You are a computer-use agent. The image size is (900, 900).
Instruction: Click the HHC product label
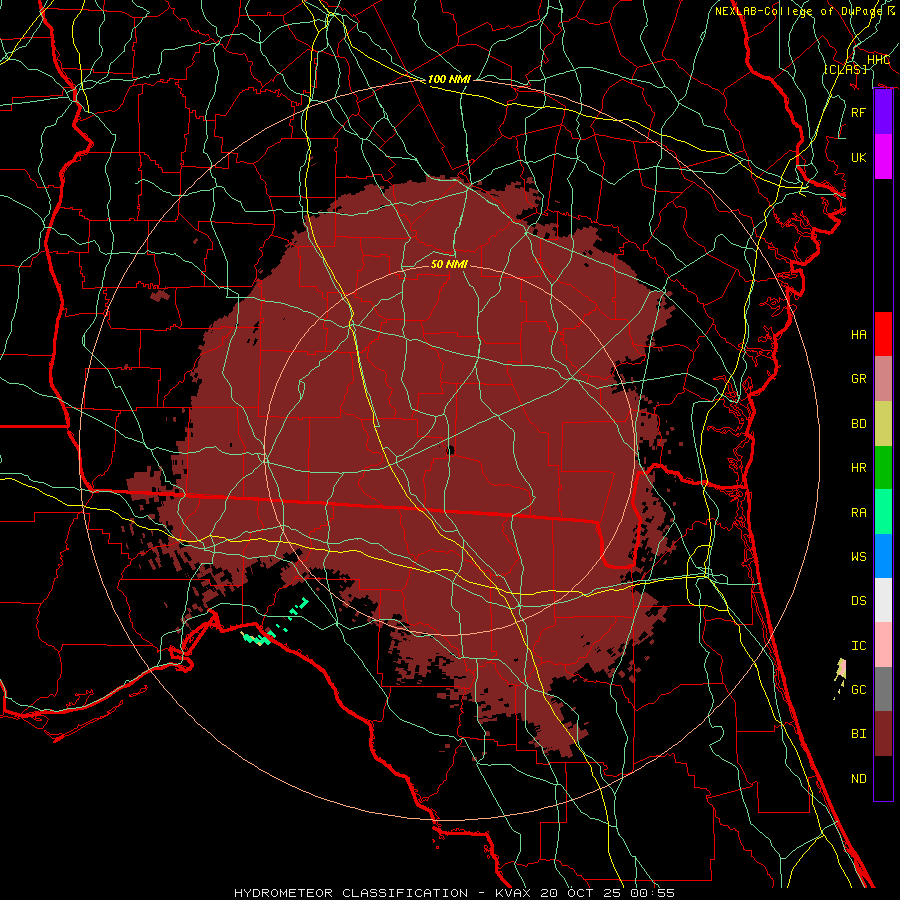[878, 60]
